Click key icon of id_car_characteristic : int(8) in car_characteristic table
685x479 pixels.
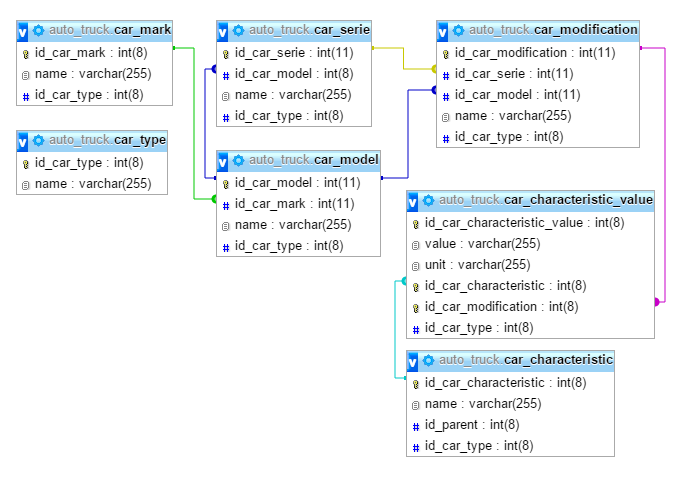tap(415, 384)
